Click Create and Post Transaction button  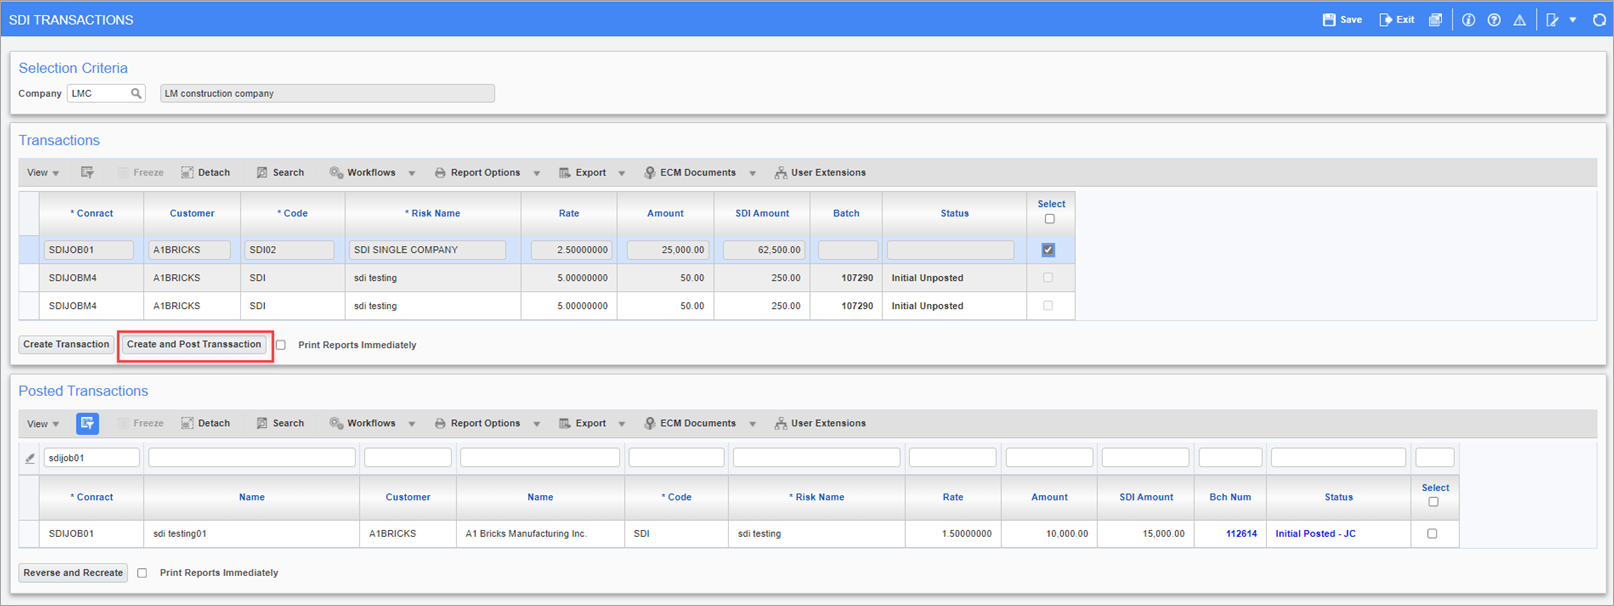pyautogui.click(x=194, y=344)
